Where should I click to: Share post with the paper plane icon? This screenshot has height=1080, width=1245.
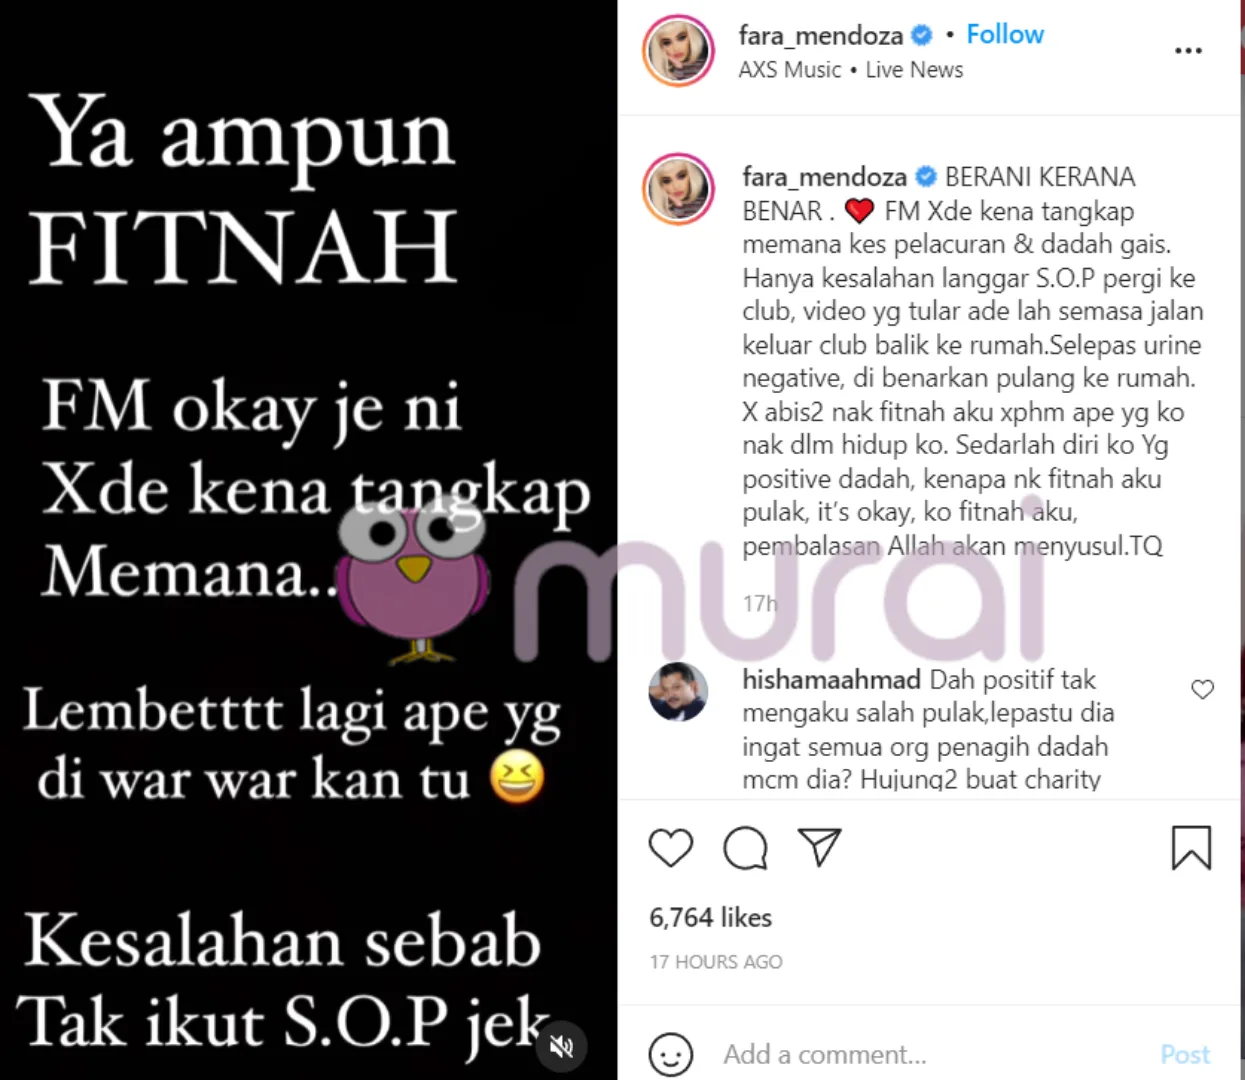pos(819,847)
